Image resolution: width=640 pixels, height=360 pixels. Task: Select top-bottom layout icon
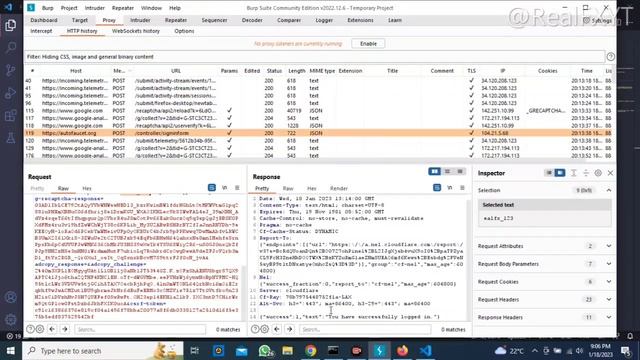[447, 171]
